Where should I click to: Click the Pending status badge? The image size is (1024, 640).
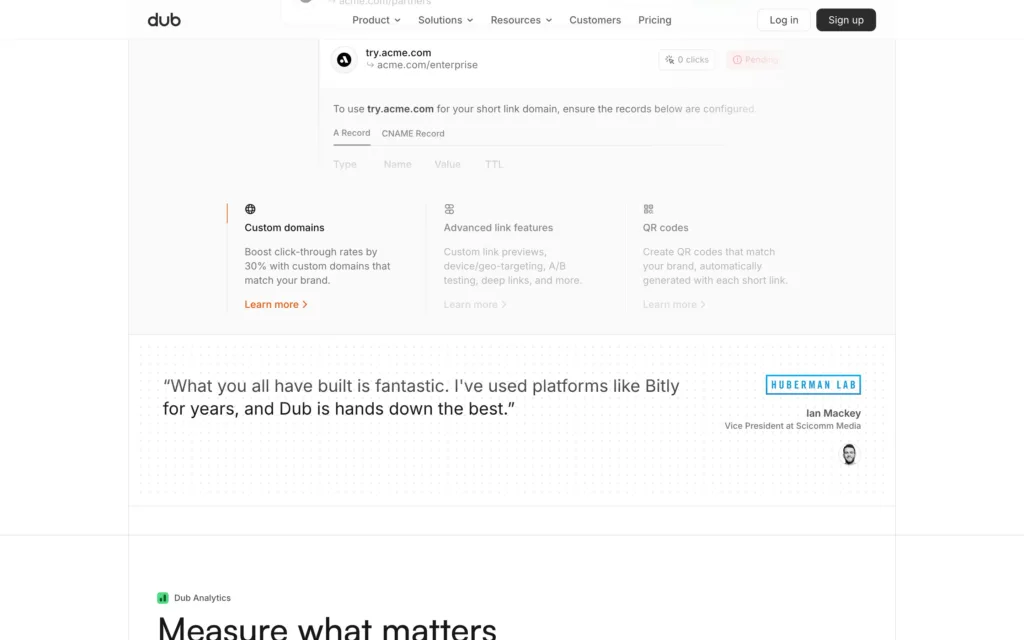pyautogui.click(x=754, y=59)
